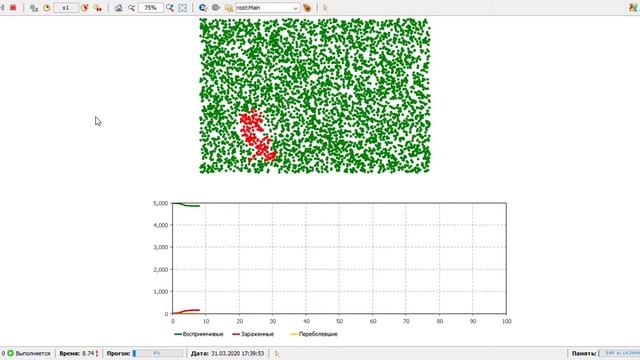Click the 75% zoom level field
The height and width of the screenshot is (360, 640).
tap(151, 8)
